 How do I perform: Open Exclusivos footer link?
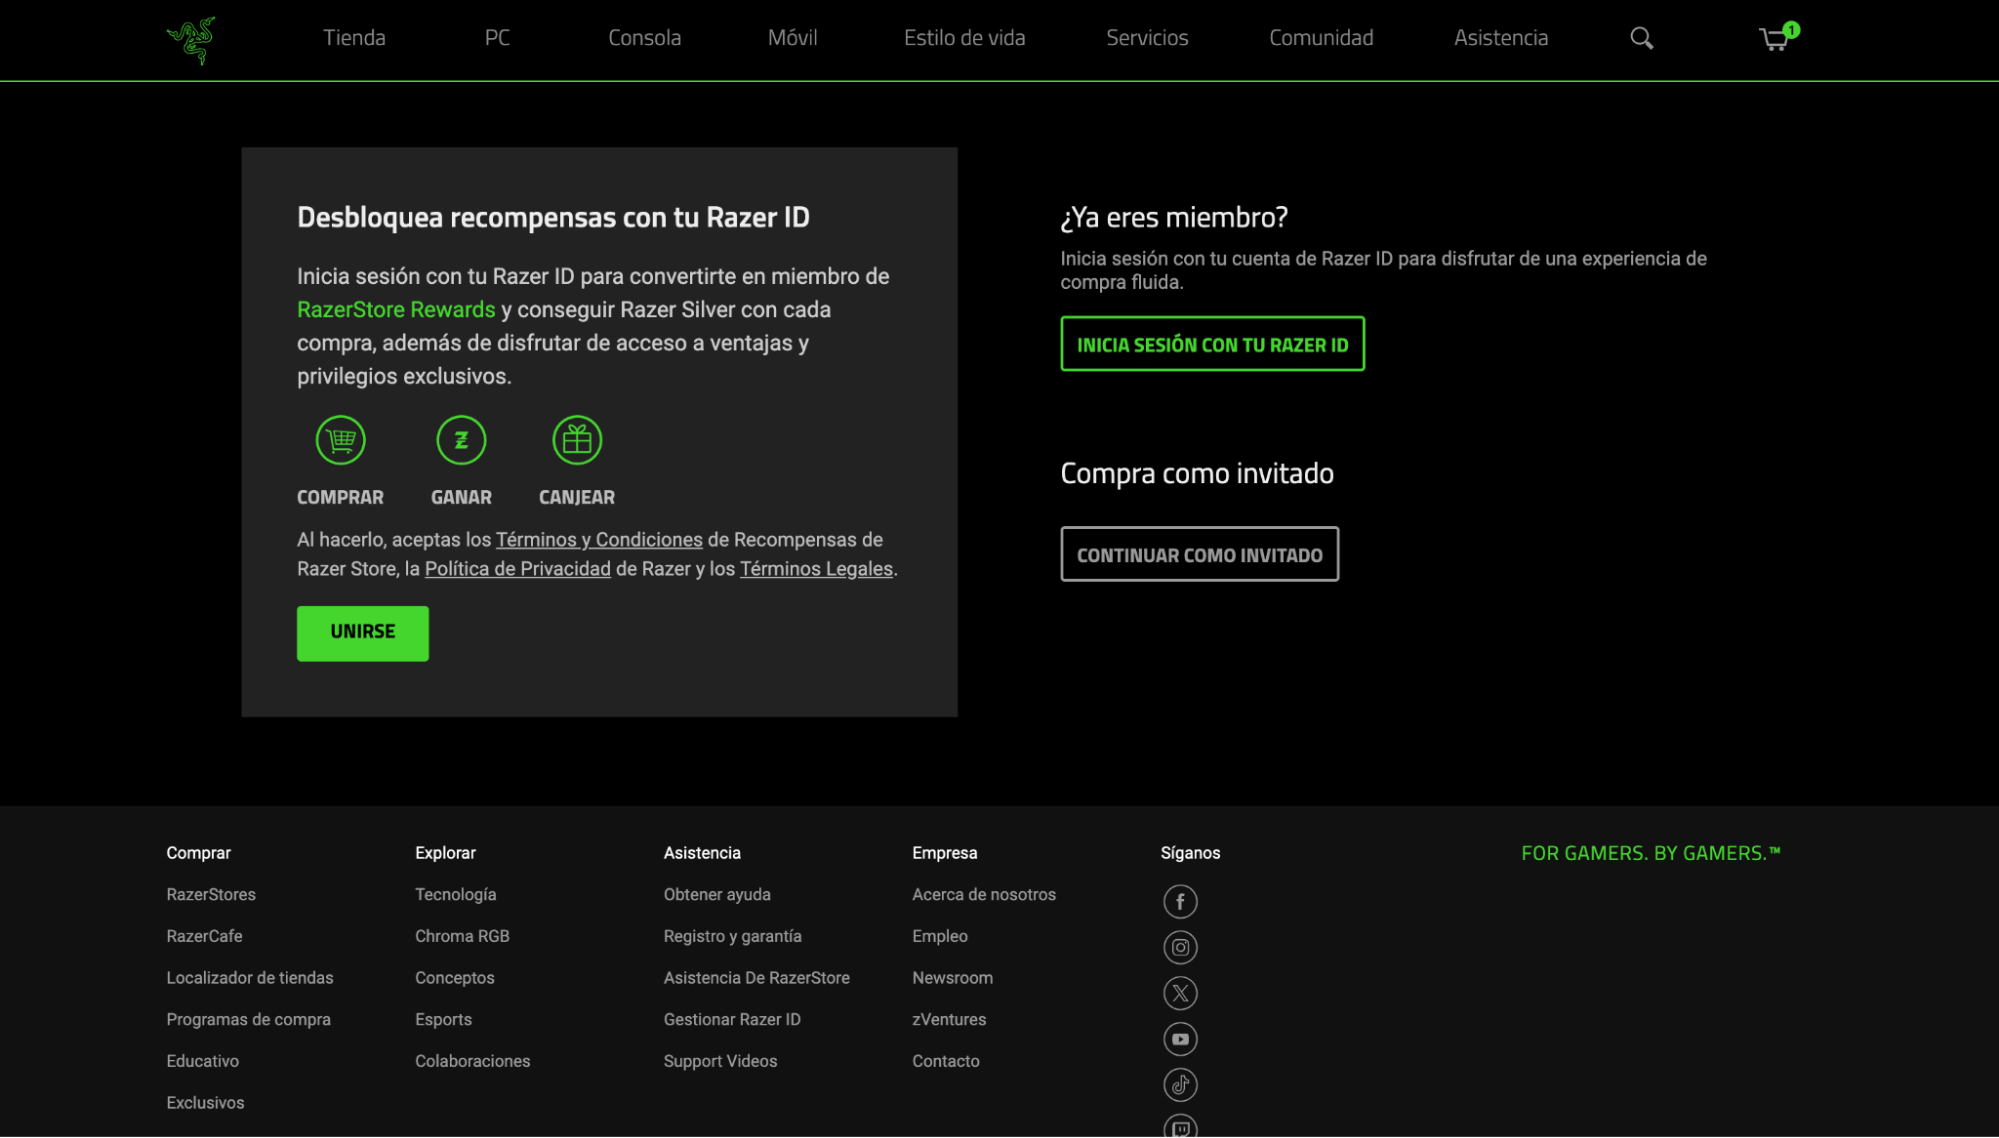click(205, 1103)
